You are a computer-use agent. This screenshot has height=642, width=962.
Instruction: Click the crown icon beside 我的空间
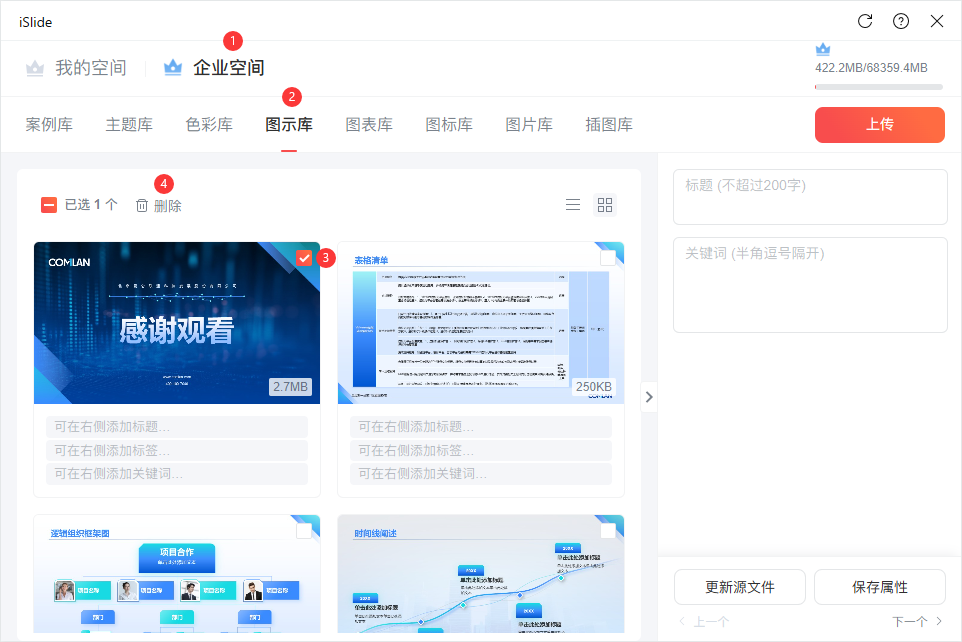(36, 68)
